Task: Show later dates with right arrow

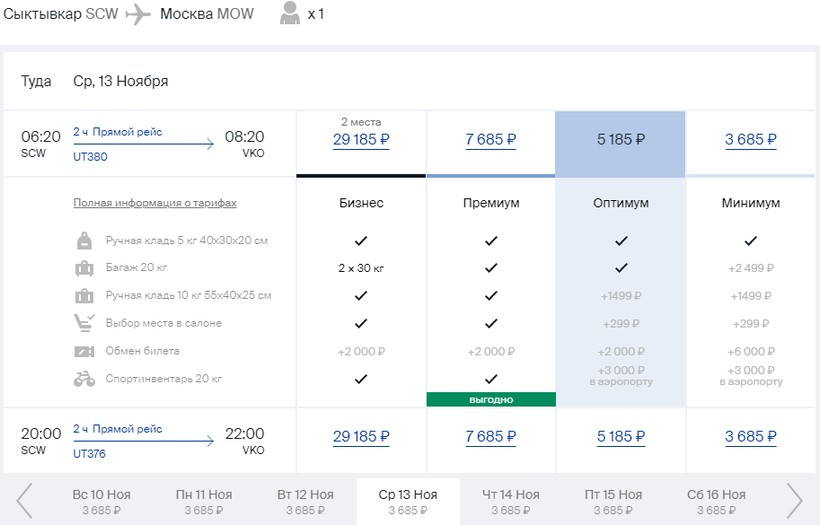Action: (x=795, y=500)
